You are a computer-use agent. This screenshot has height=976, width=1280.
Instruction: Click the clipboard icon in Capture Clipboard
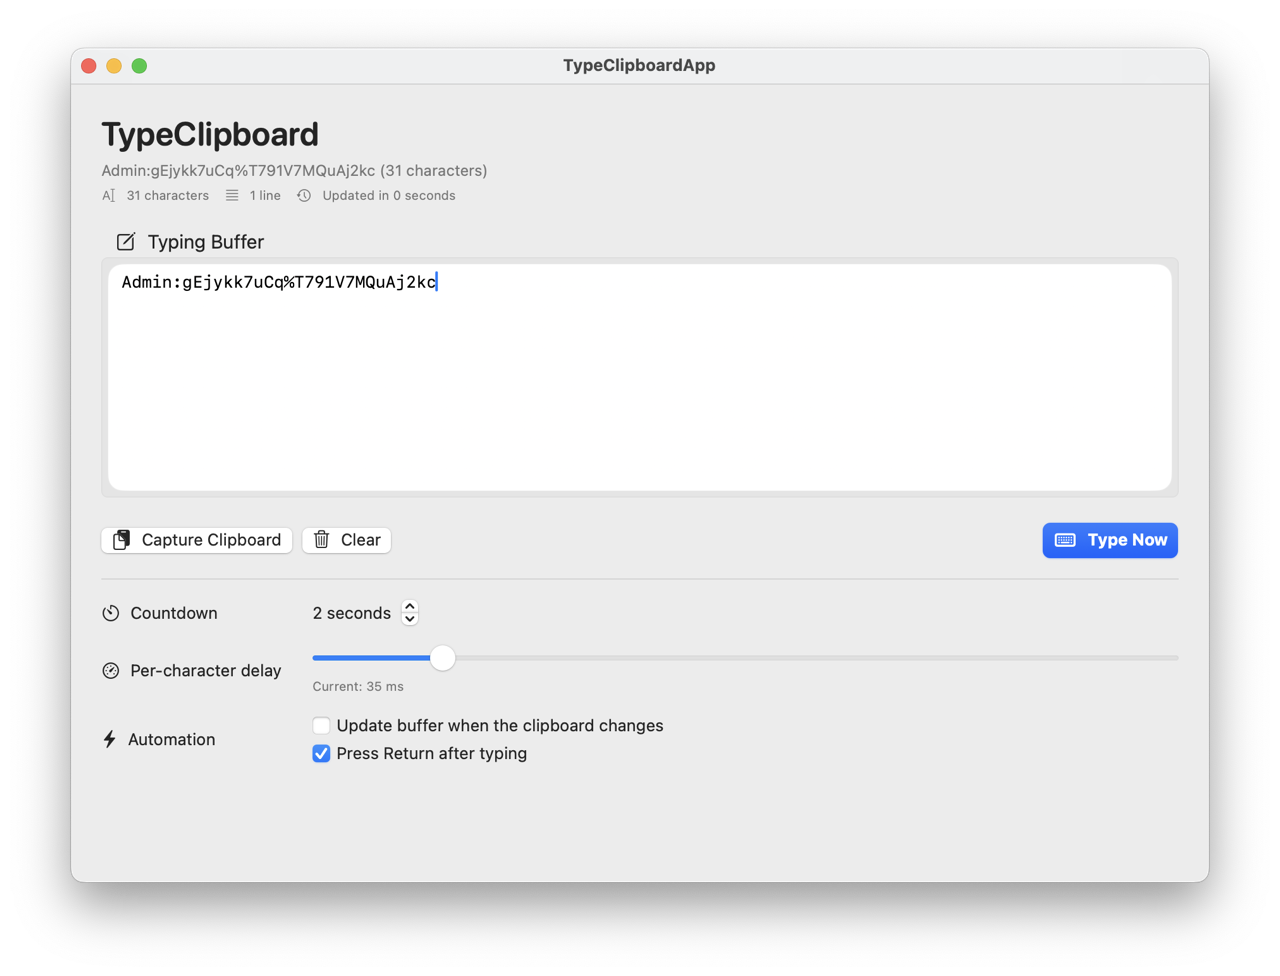[120, 540]
